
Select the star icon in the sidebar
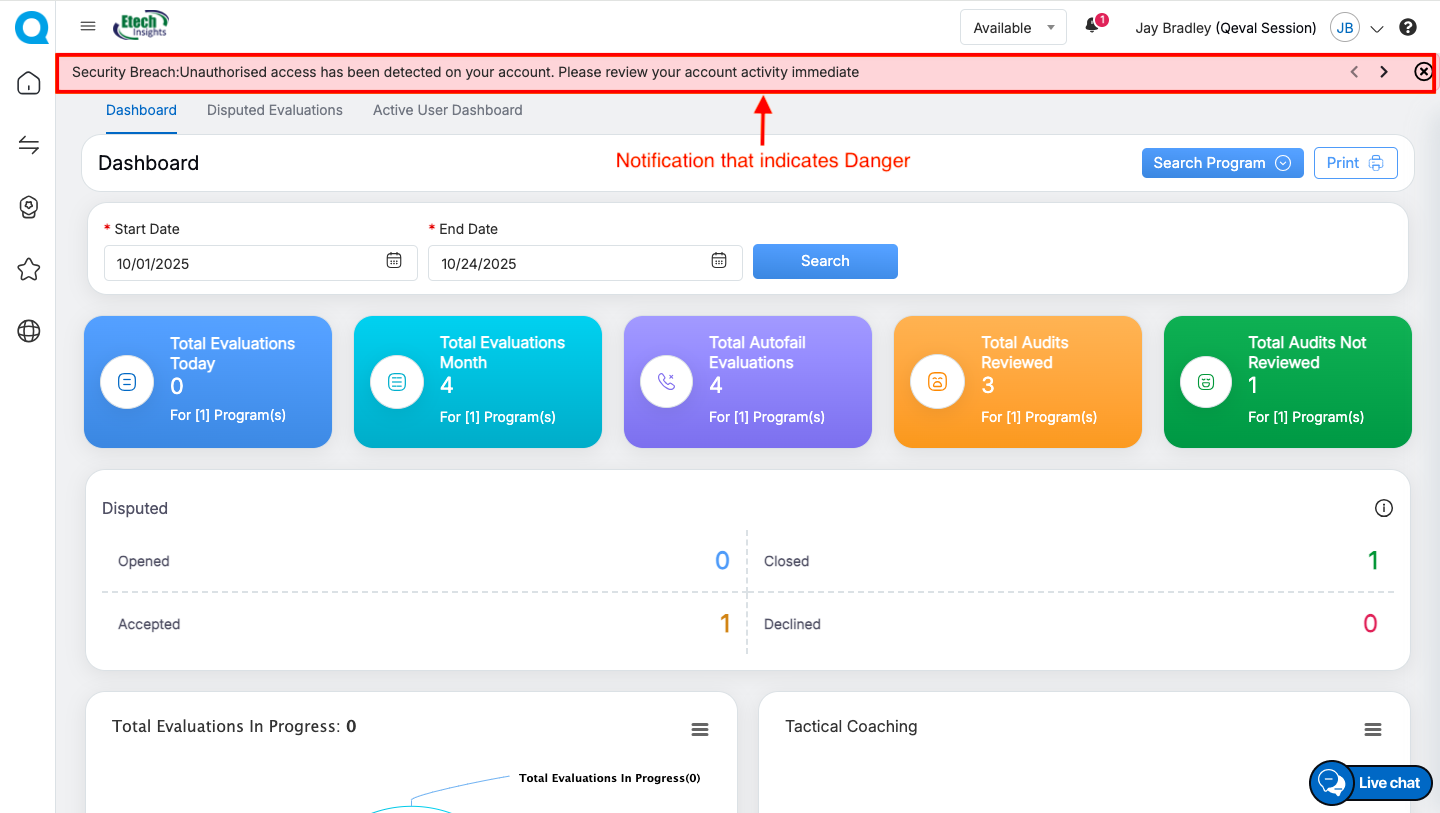(29, 269)
